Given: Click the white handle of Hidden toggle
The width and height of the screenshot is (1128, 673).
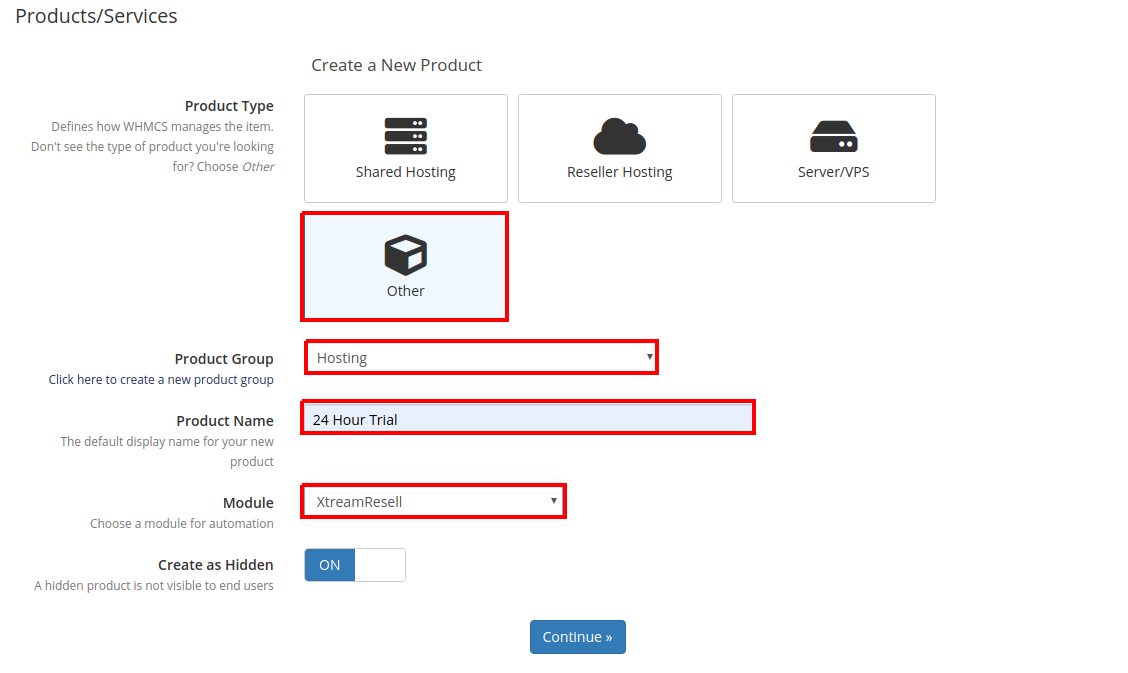Looking at the screenshot, I should pyautogui.click(x=380, y=565).
